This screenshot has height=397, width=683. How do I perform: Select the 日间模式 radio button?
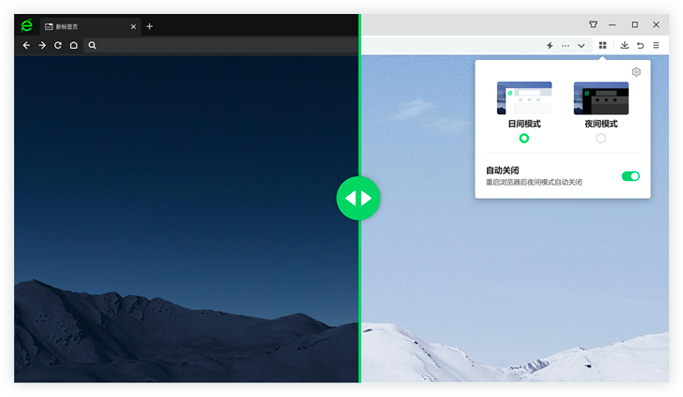(x=524, y=138)
